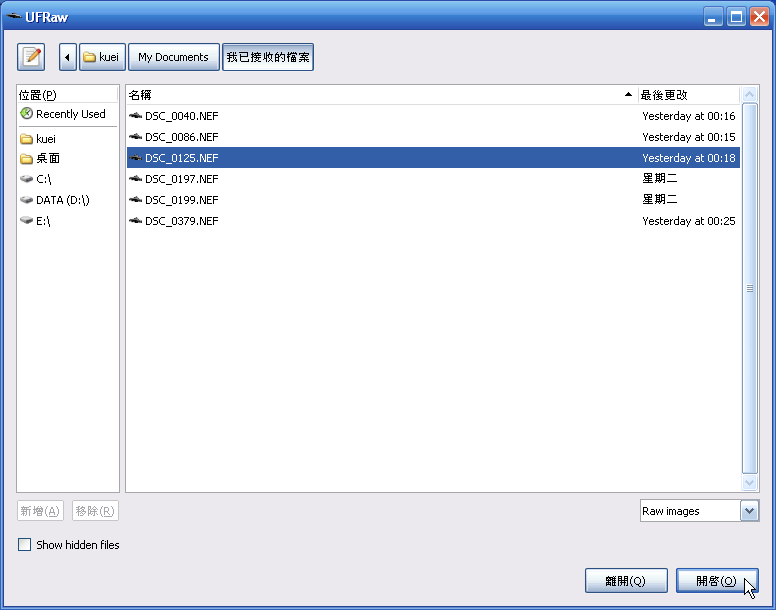Image resolution: width=776 pixels, height=610 pixels.
Task: Toggle the type-a-filename pencil icon
Action: coord(31,57)
